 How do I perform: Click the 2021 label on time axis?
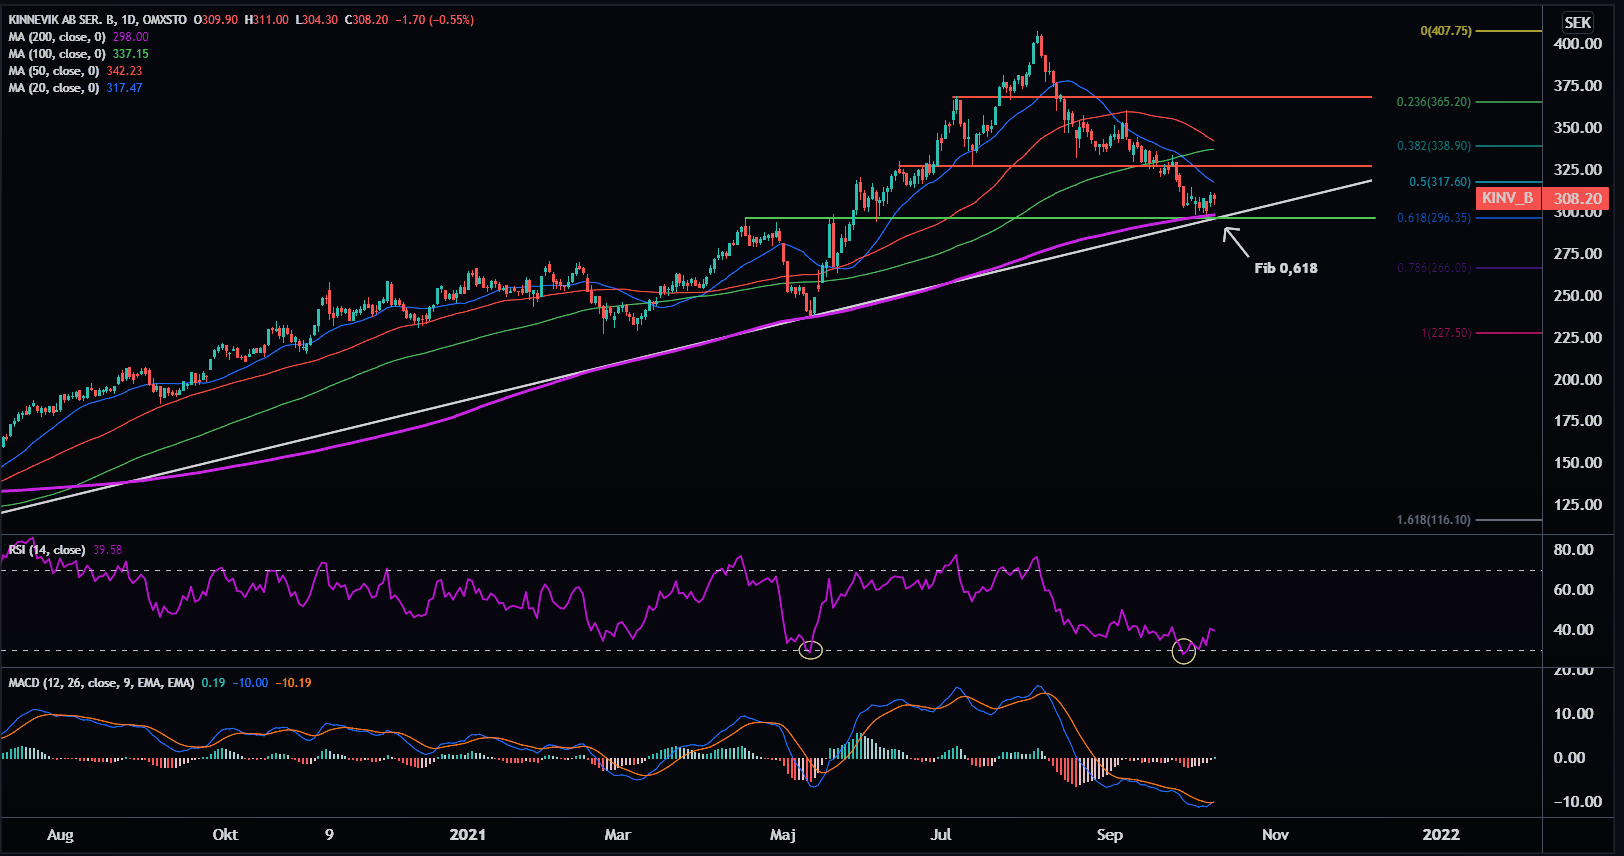pyautogui.click(x=467, y=835)
